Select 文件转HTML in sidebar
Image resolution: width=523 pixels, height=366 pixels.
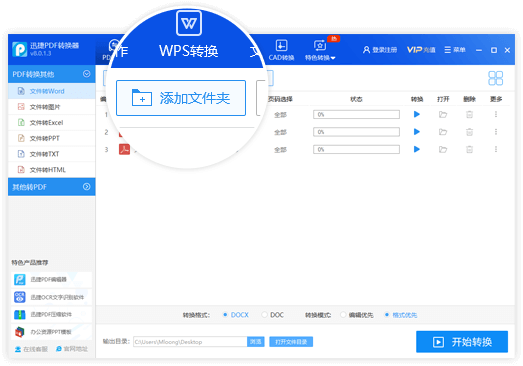click(x=52, y=169)
